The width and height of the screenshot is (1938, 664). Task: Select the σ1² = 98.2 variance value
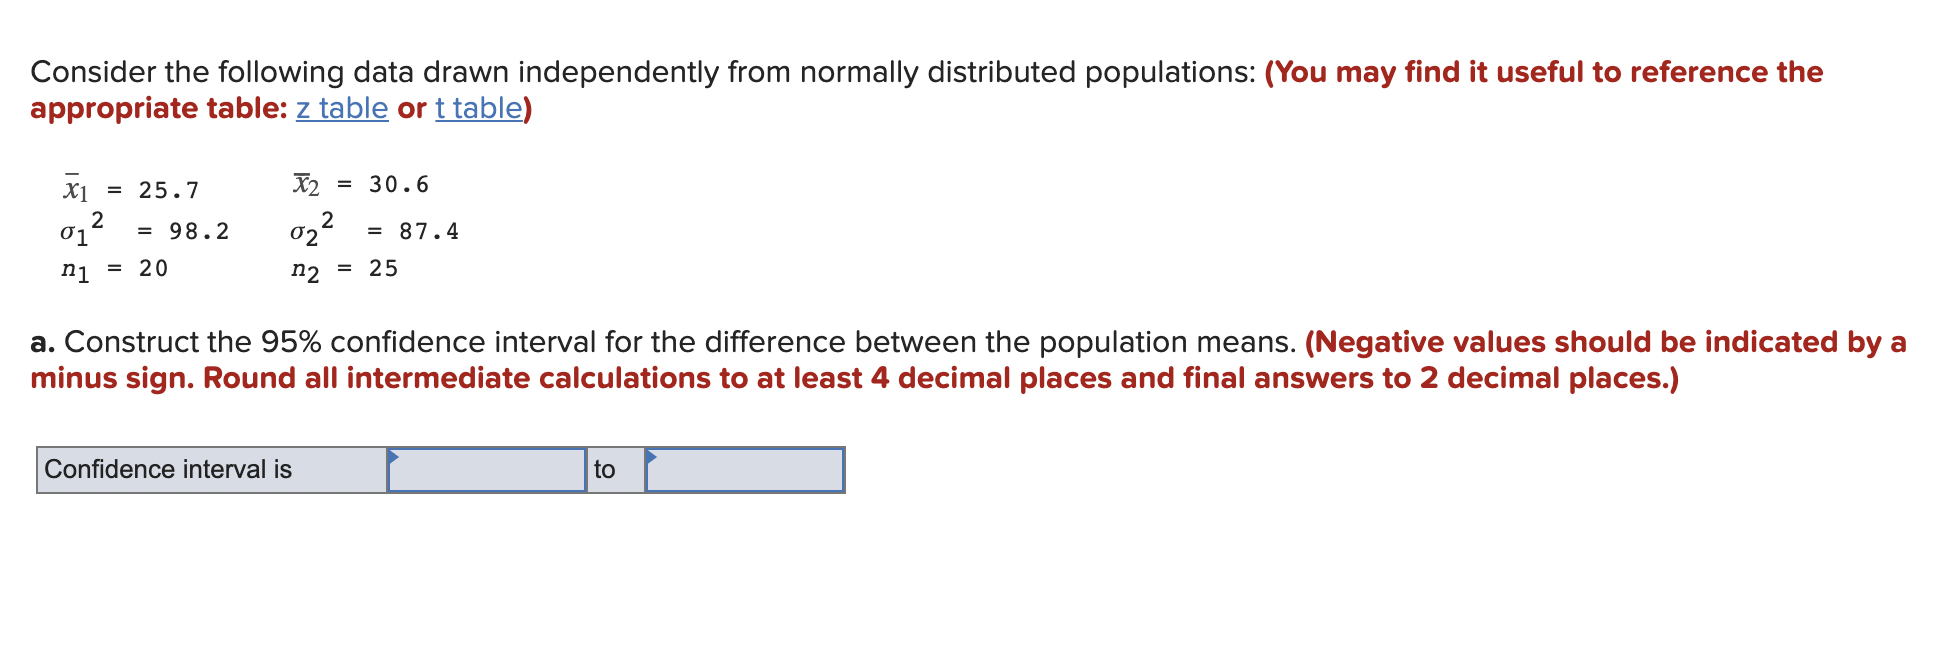pos(145,229)
